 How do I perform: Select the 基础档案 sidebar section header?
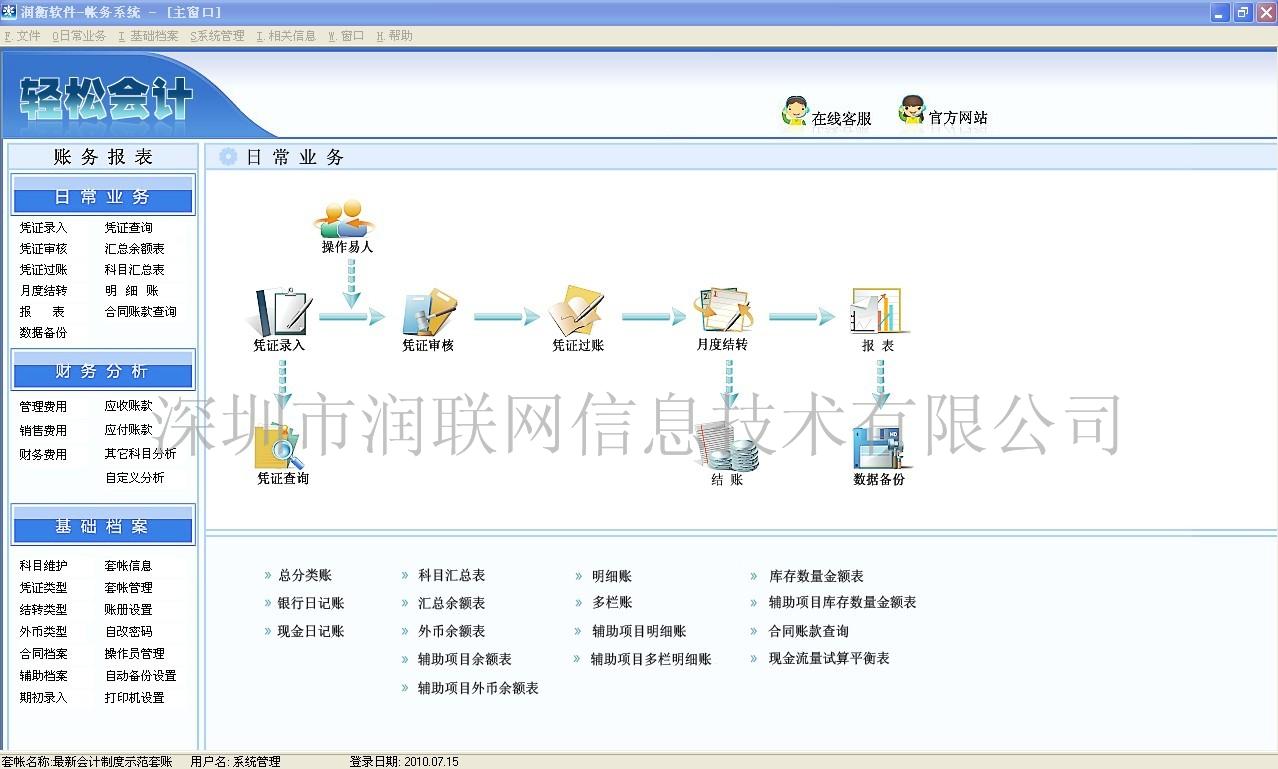(x=103, y=526)
